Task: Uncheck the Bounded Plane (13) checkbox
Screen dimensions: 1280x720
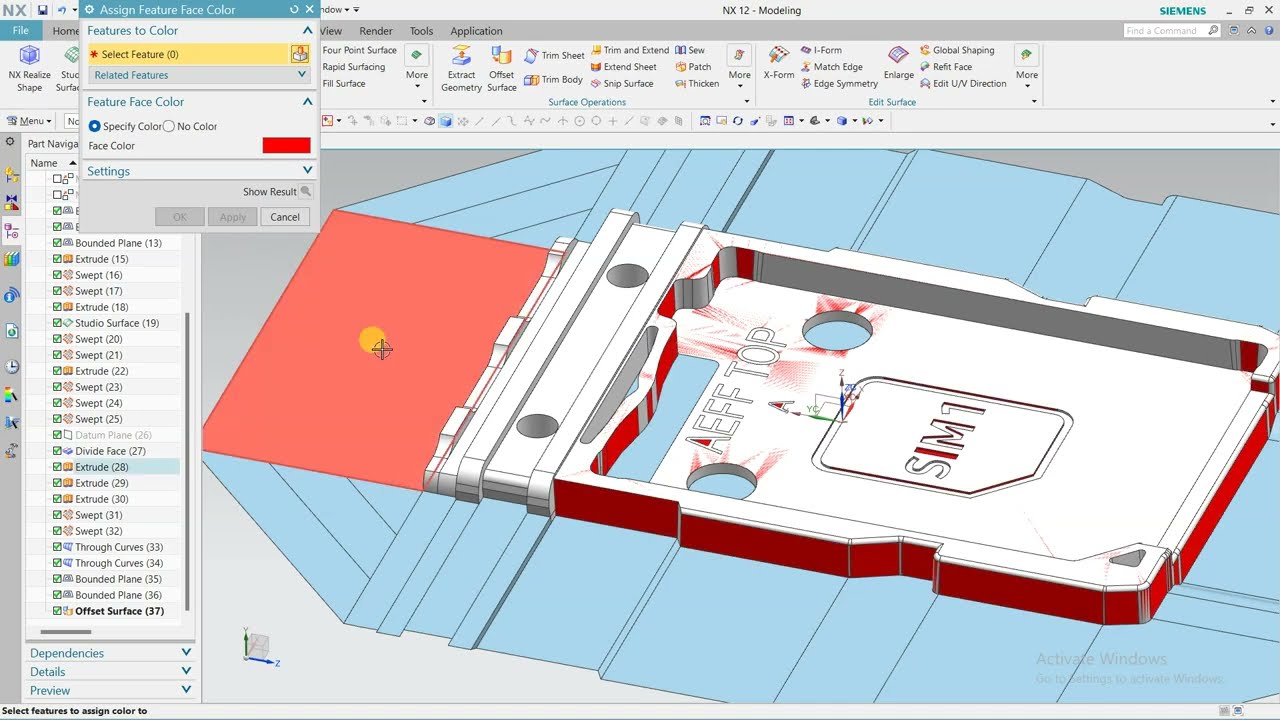Action: point(57,243)
